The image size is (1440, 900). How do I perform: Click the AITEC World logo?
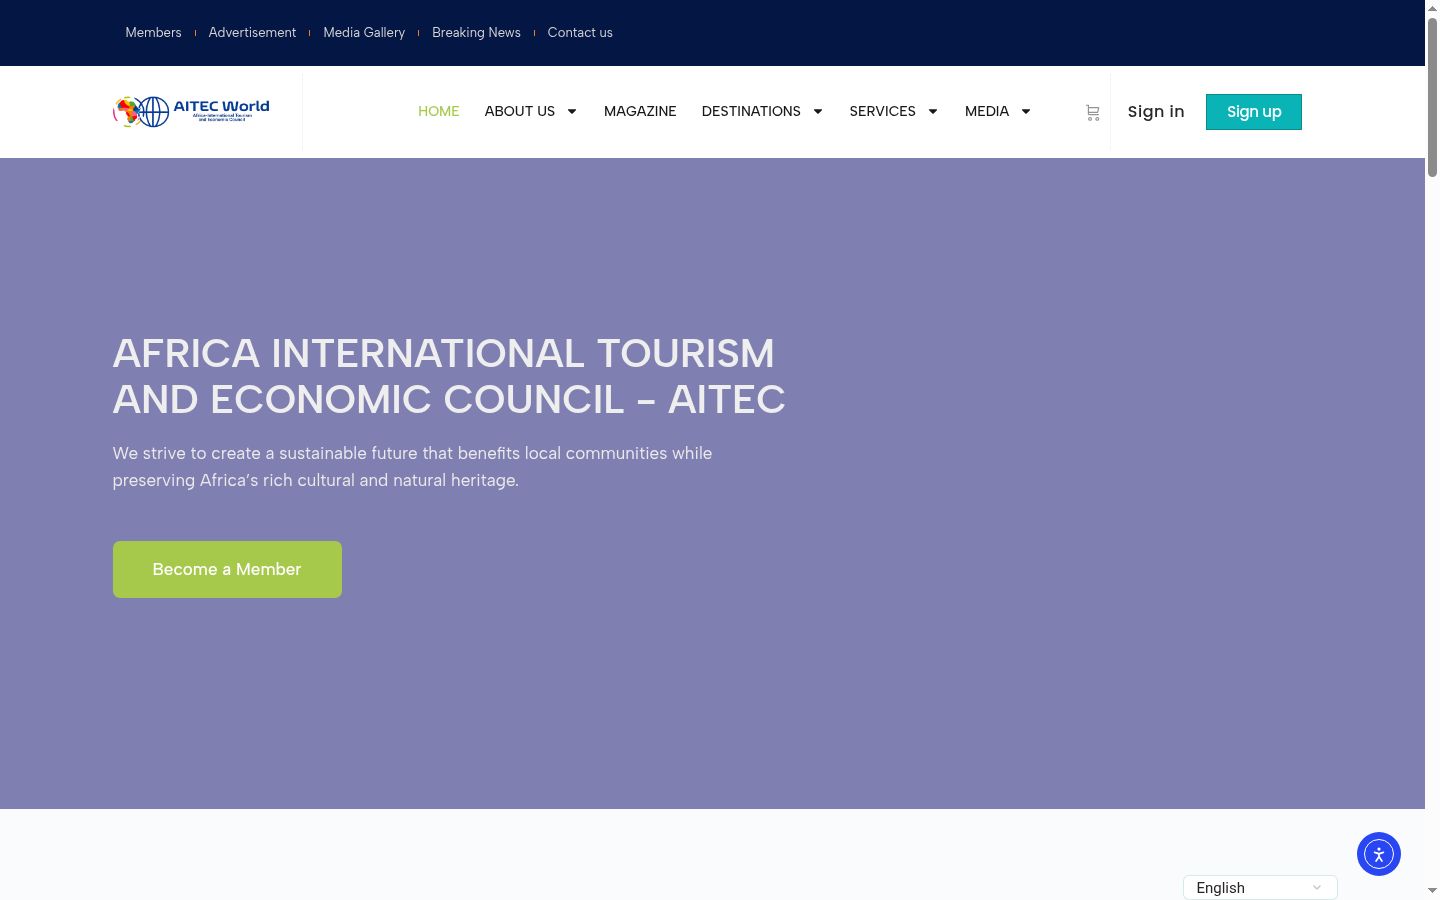coord(191,111)
